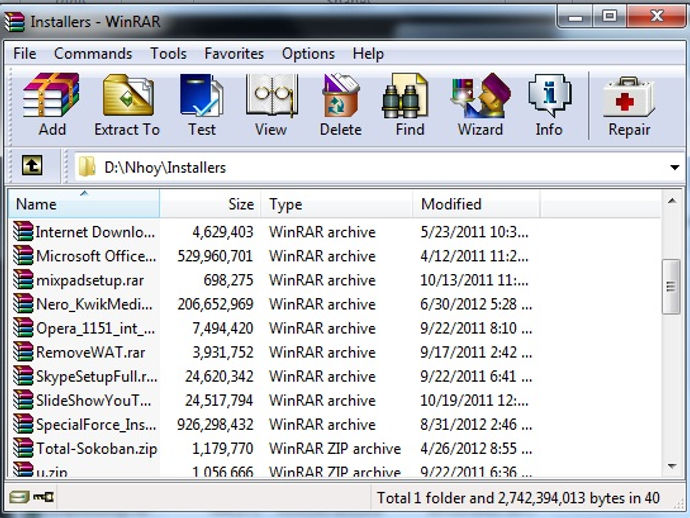
Task: Click the folder icon in address bar
Action: point(87,167)
